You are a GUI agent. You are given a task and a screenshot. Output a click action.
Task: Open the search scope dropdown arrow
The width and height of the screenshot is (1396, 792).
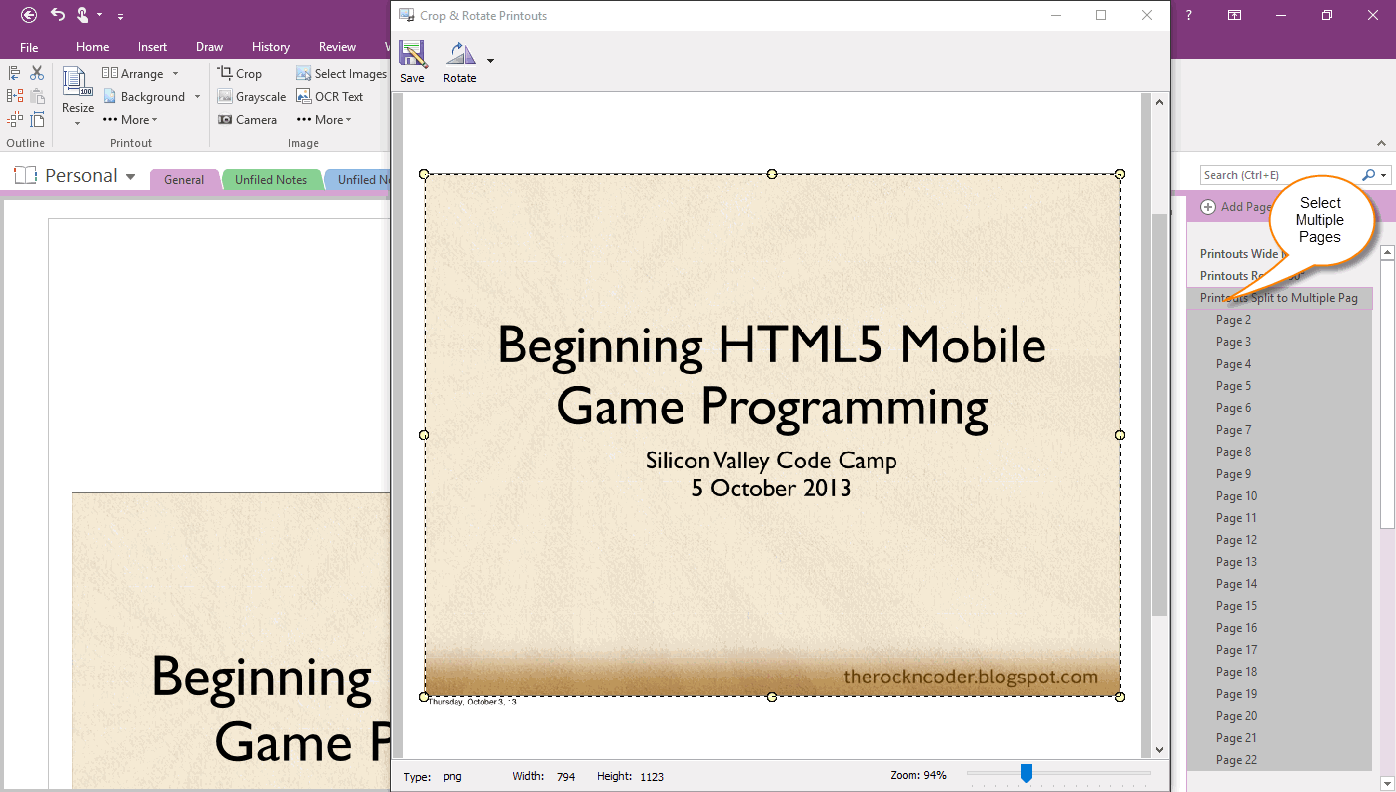1385,176
